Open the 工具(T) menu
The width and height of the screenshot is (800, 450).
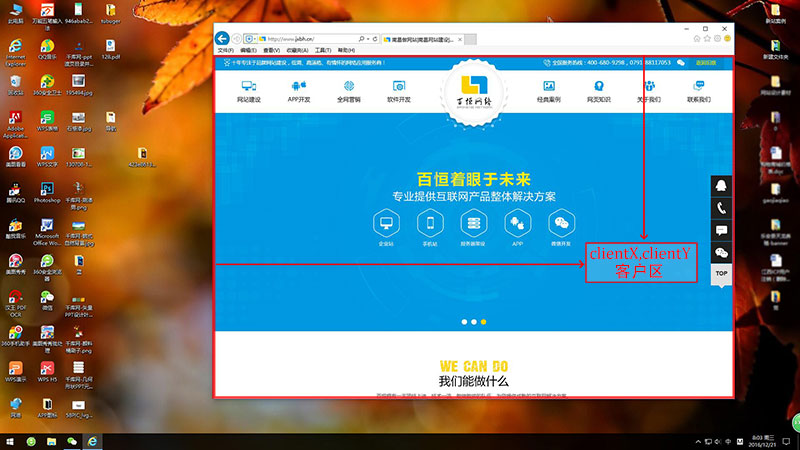(x=322, y=49)
